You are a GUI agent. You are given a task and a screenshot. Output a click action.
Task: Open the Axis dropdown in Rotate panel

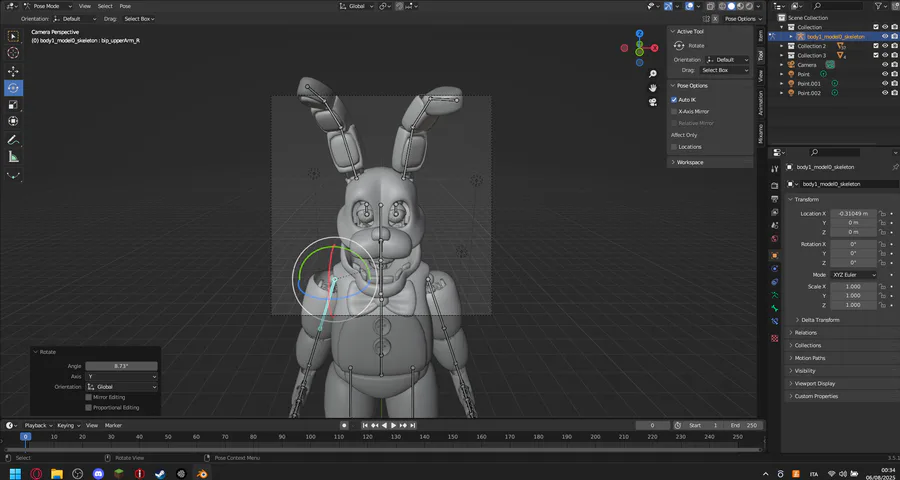[121, 377]
